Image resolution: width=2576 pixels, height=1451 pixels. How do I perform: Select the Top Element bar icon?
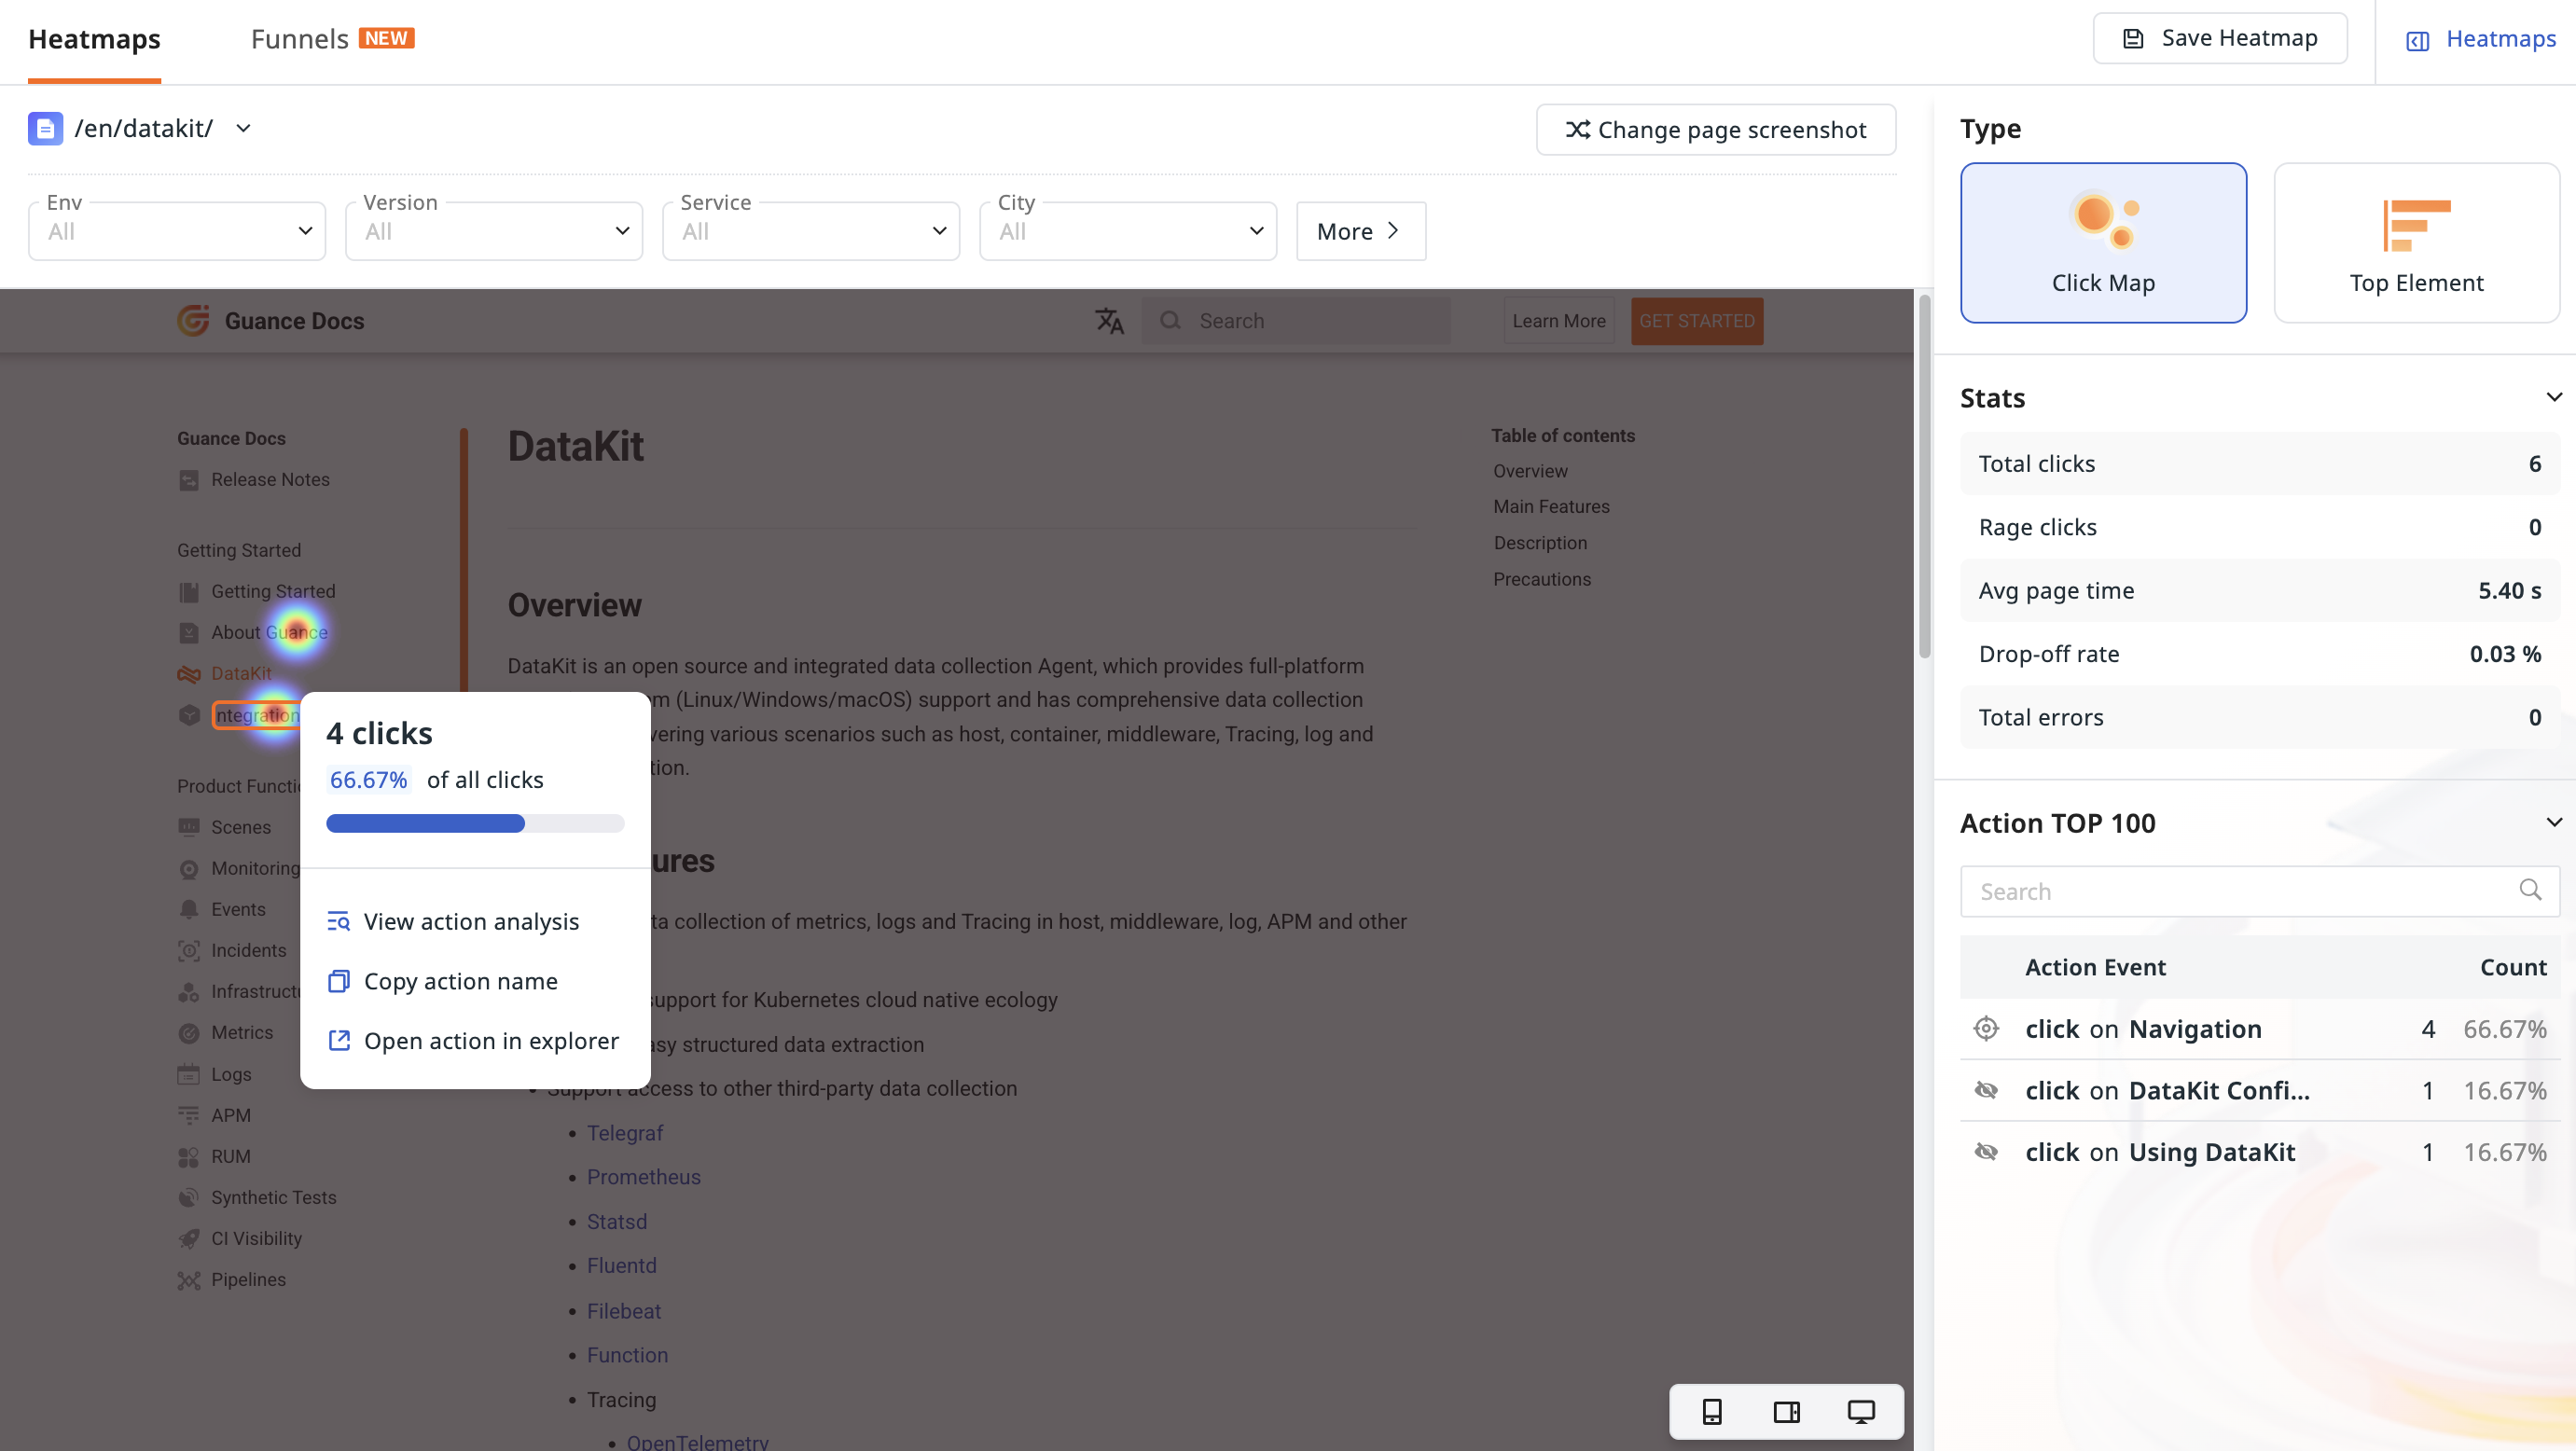click(2416, 225)
